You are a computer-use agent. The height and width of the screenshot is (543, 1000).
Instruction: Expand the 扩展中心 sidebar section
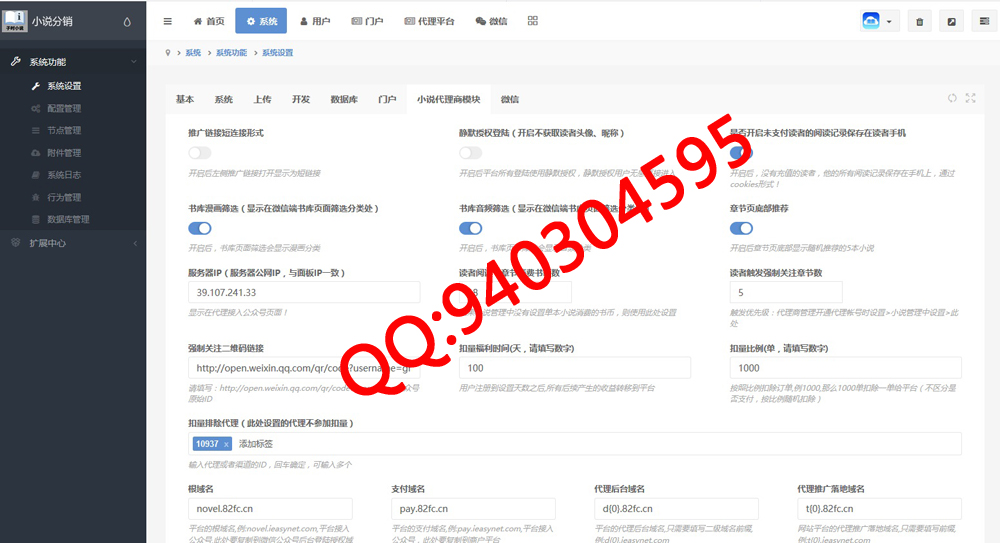tap(72, 243)
